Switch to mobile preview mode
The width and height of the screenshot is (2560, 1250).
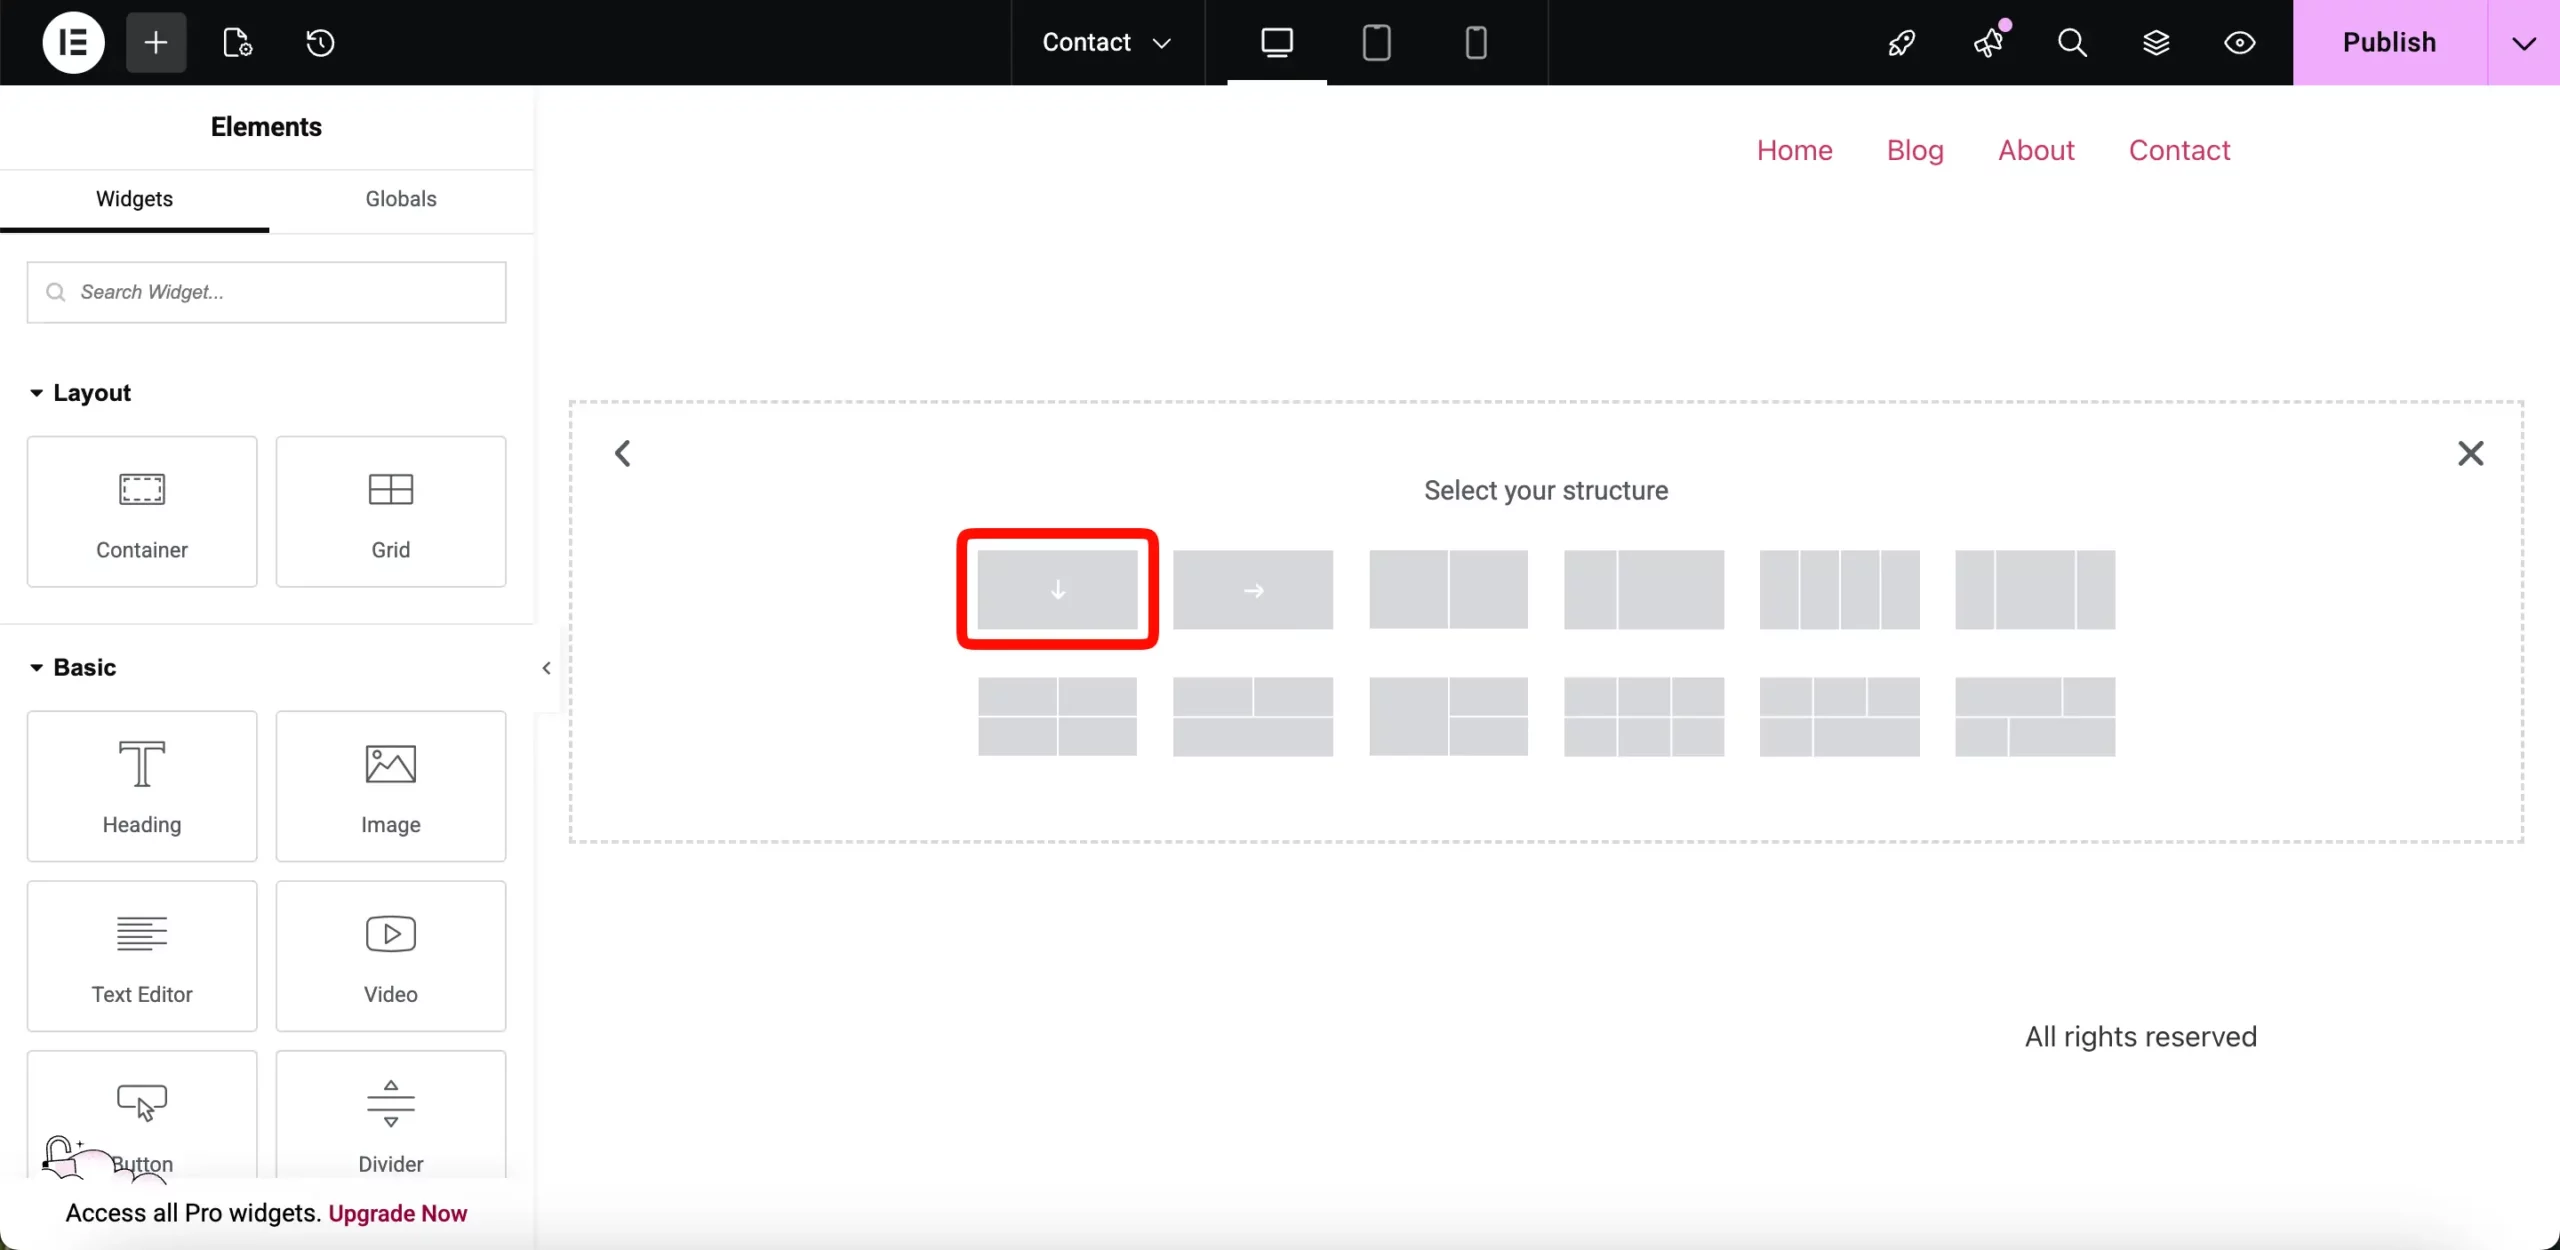[1475, 42]
